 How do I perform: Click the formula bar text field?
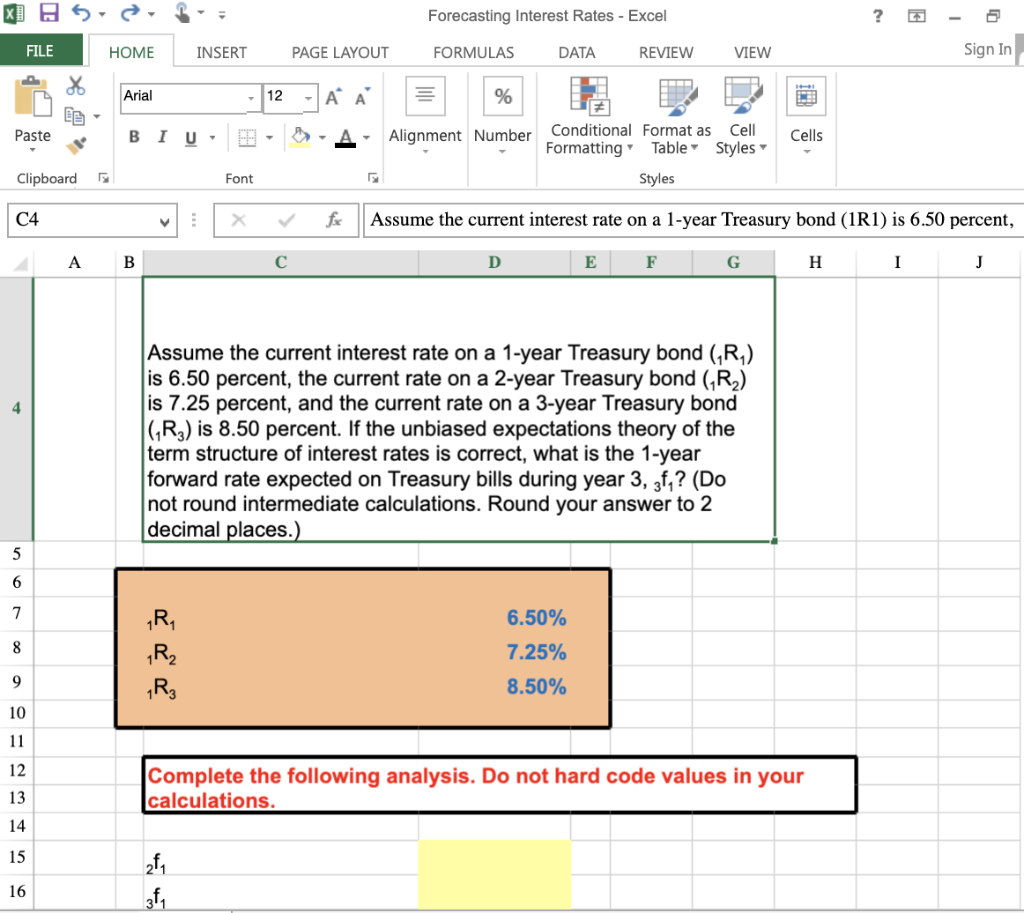point(693,220)
